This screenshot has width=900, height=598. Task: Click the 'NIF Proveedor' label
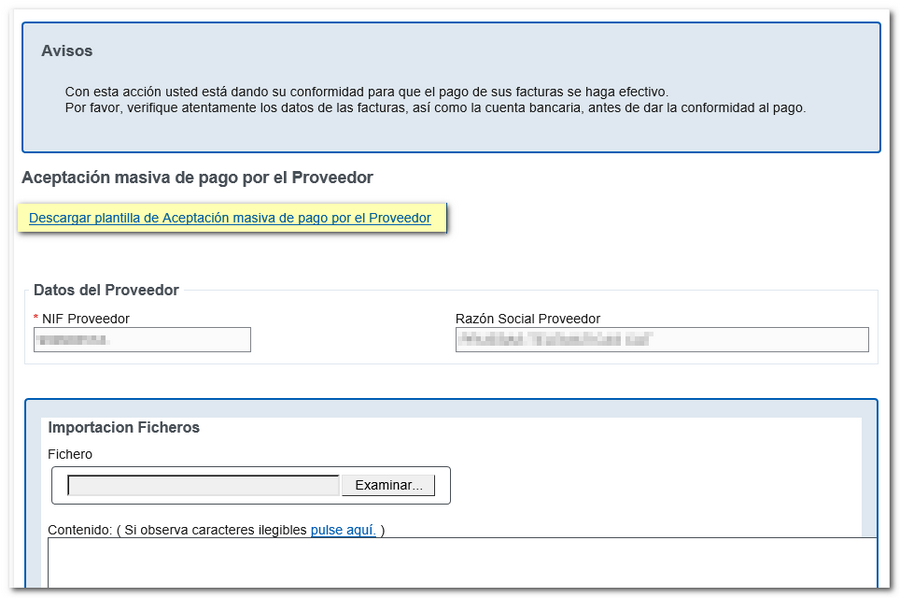pos(86,319)
